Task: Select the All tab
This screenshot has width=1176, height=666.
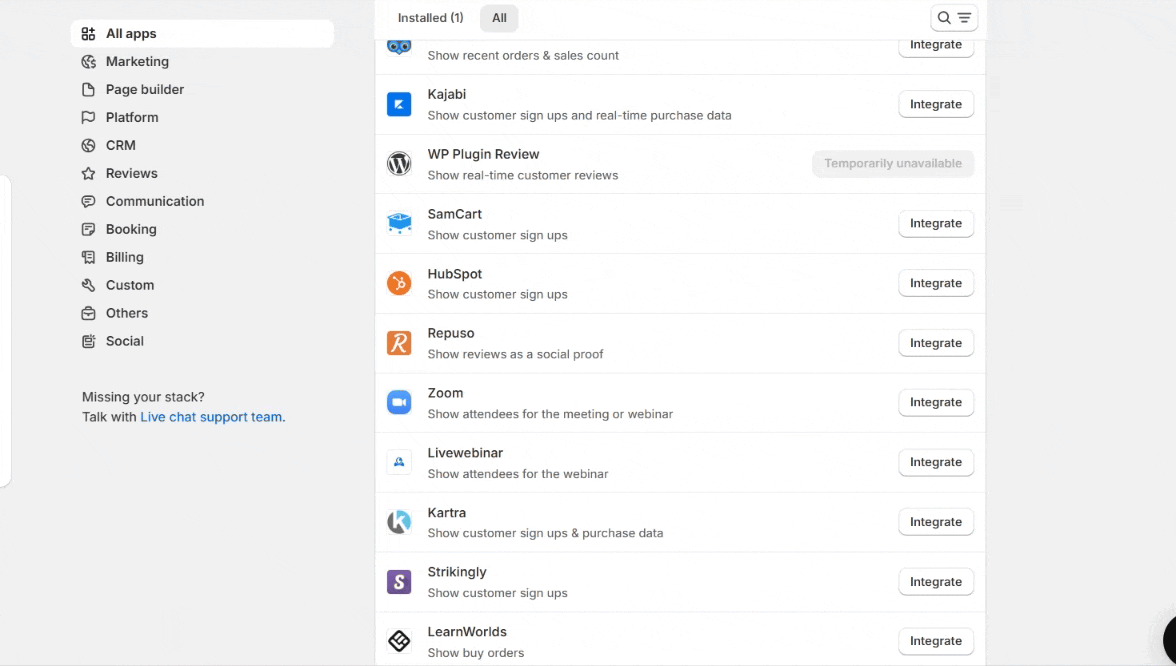Action: [499, 18]
